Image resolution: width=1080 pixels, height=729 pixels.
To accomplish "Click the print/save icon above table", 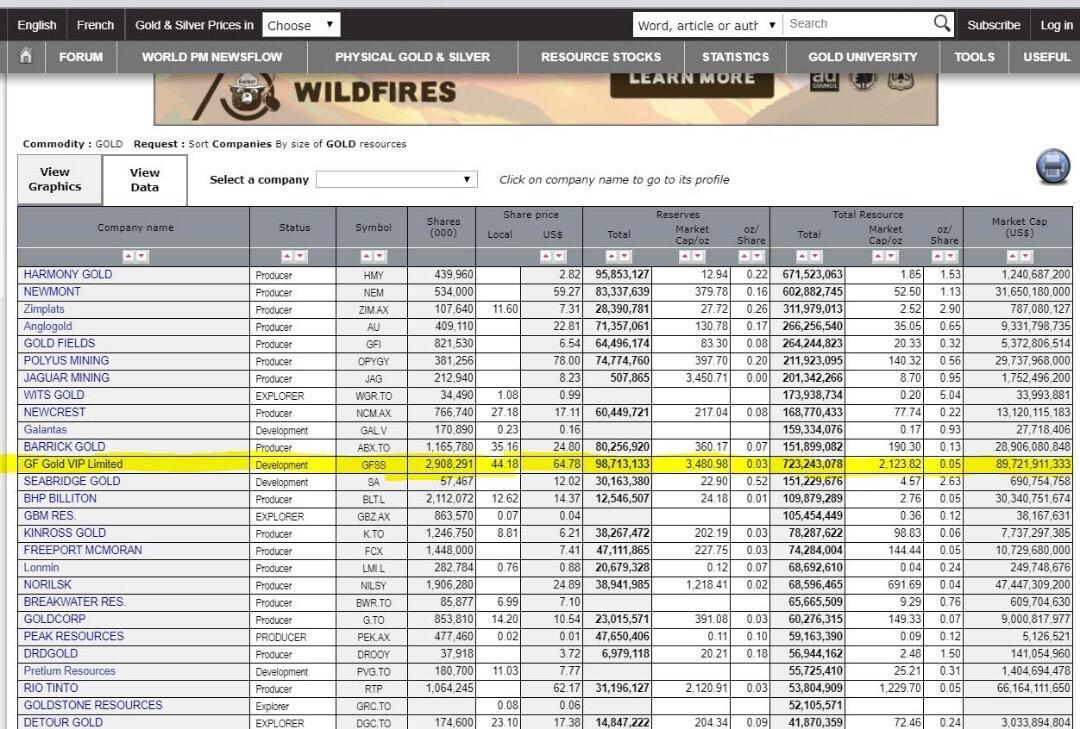I will [1053, 167].
